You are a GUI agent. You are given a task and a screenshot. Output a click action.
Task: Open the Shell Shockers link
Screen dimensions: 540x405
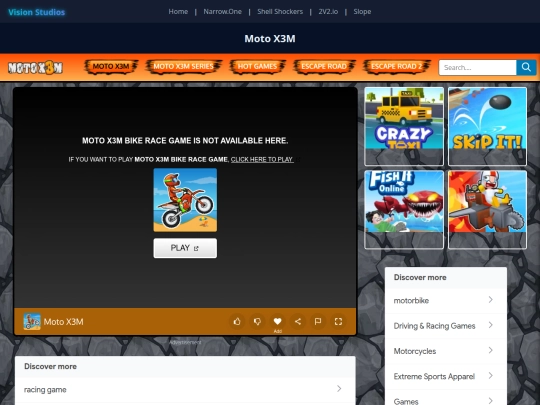pyautogui.click(x=280, y=12)
